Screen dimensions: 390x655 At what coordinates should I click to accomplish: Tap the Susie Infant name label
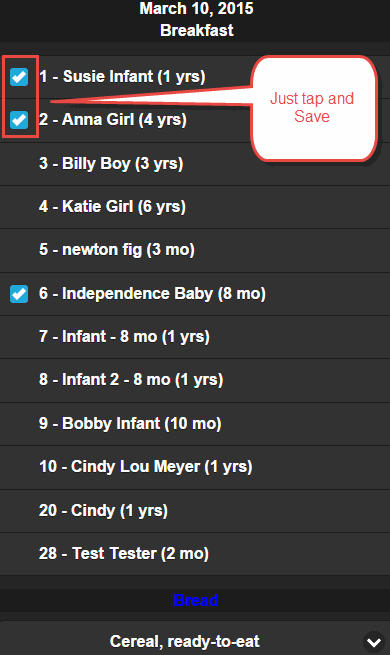122,77
